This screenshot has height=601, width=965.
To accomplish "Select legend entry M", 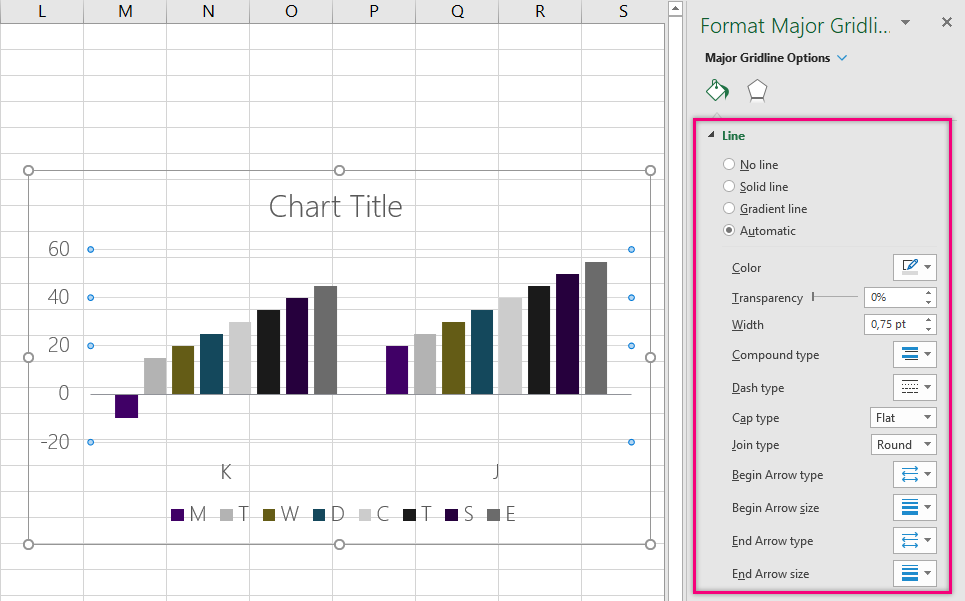I will click(189, 514).
